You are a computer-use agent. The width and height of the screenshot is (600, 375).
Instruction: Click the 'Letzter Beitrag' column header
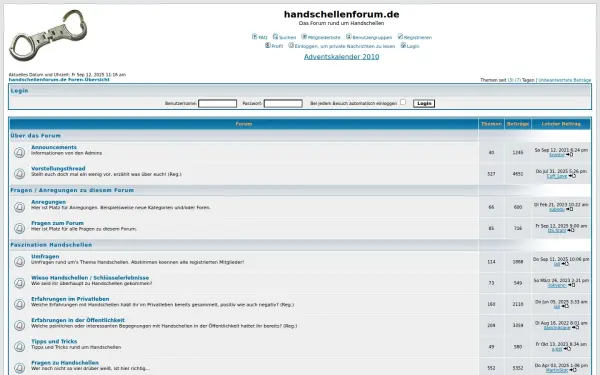(561, 124)
